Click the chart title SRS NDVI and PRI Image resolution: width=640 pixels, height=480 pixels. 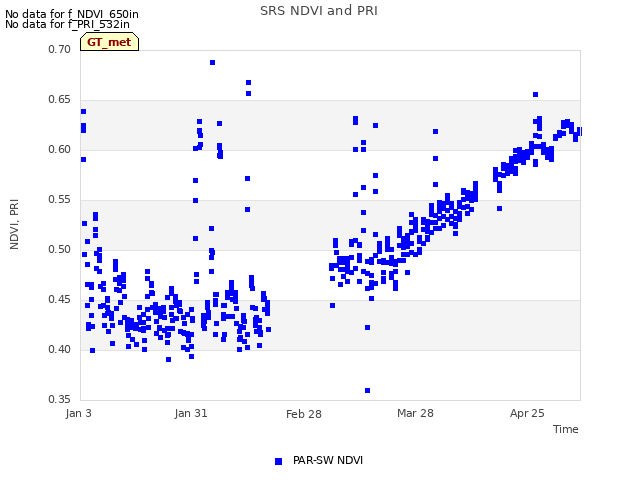(x=319, y=11)
